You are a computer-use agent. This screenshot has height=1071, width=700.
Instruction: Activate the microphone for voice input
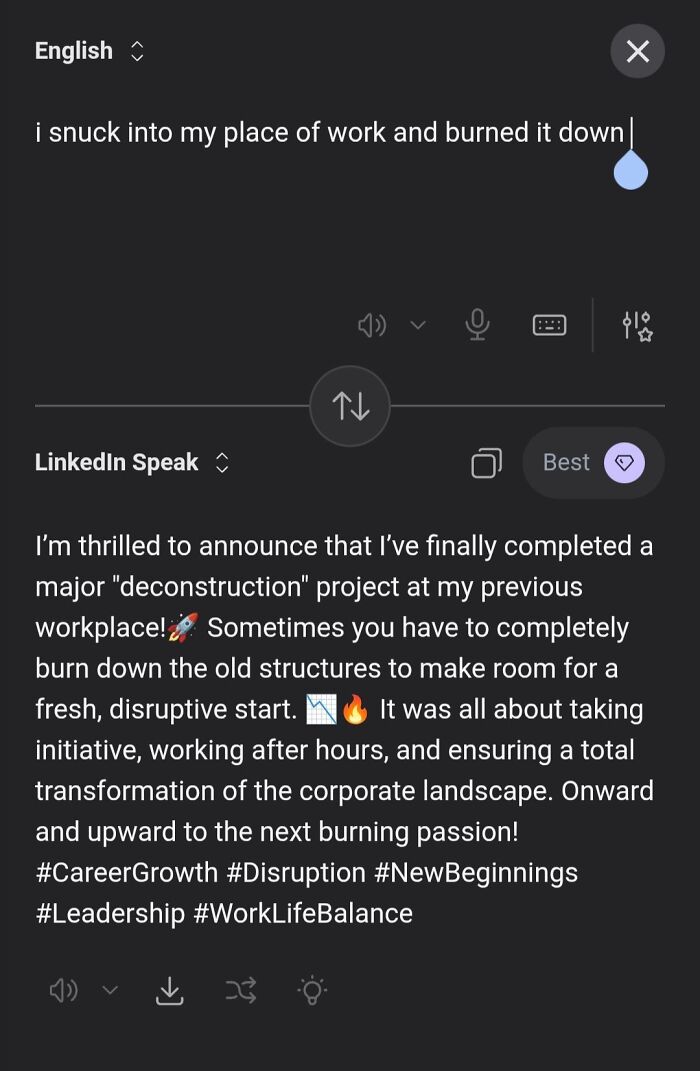(x=477, y=324)
